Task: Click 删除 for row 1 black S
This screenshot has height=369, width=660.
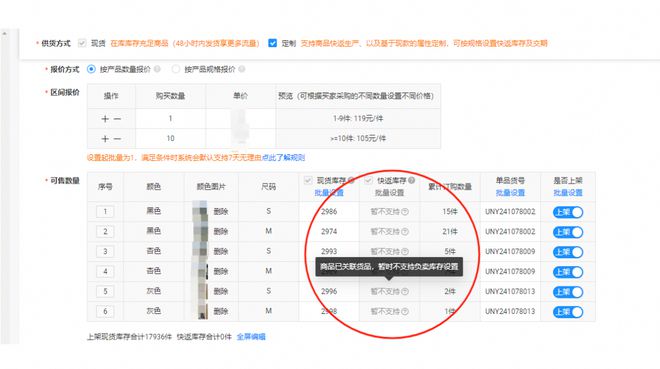Action: tap(221, 211)
